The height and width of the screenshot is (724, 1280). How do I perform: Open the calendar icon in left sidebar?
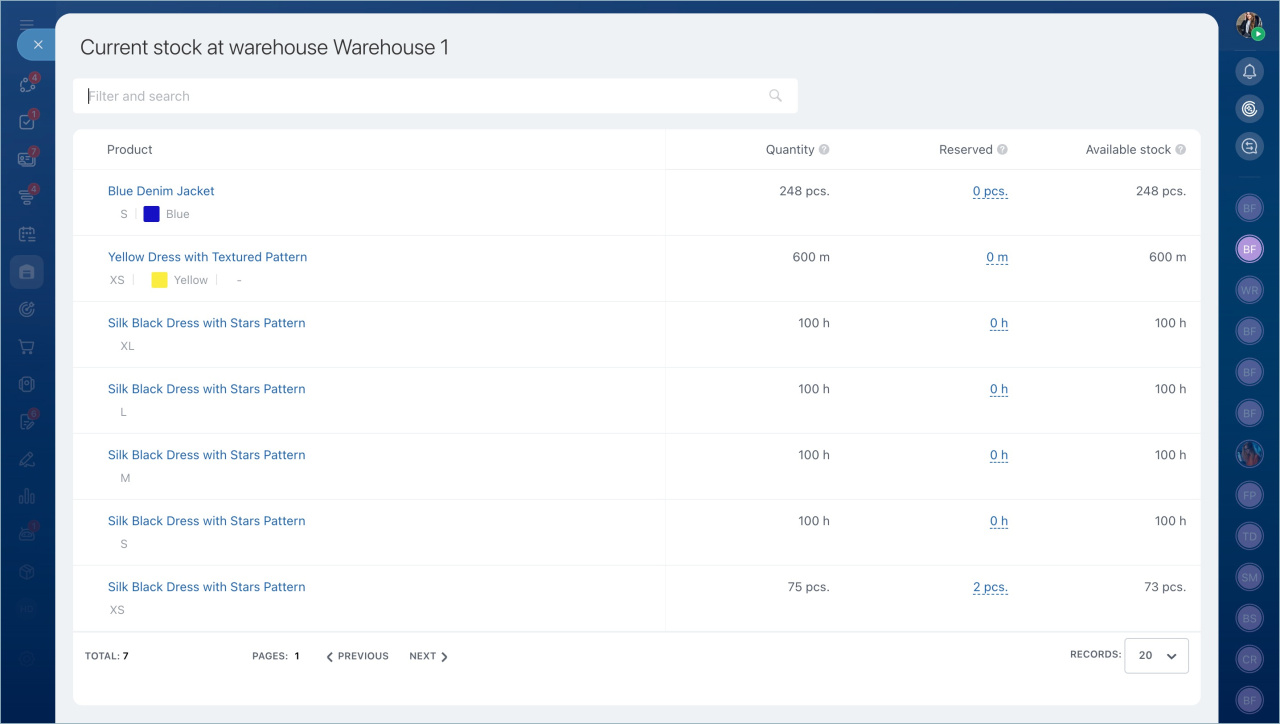tap(27, 234)
